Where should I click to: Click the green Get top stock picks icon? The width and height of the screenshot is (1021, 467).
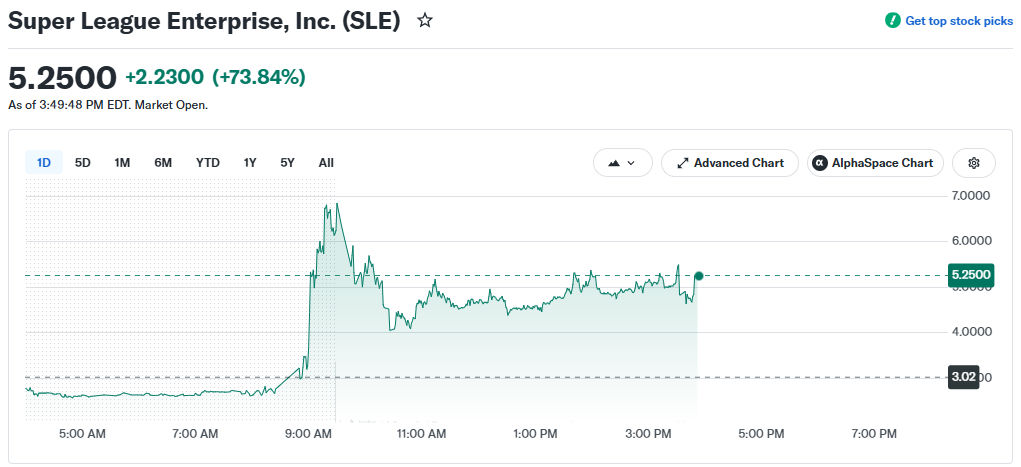tap(892, 21)
